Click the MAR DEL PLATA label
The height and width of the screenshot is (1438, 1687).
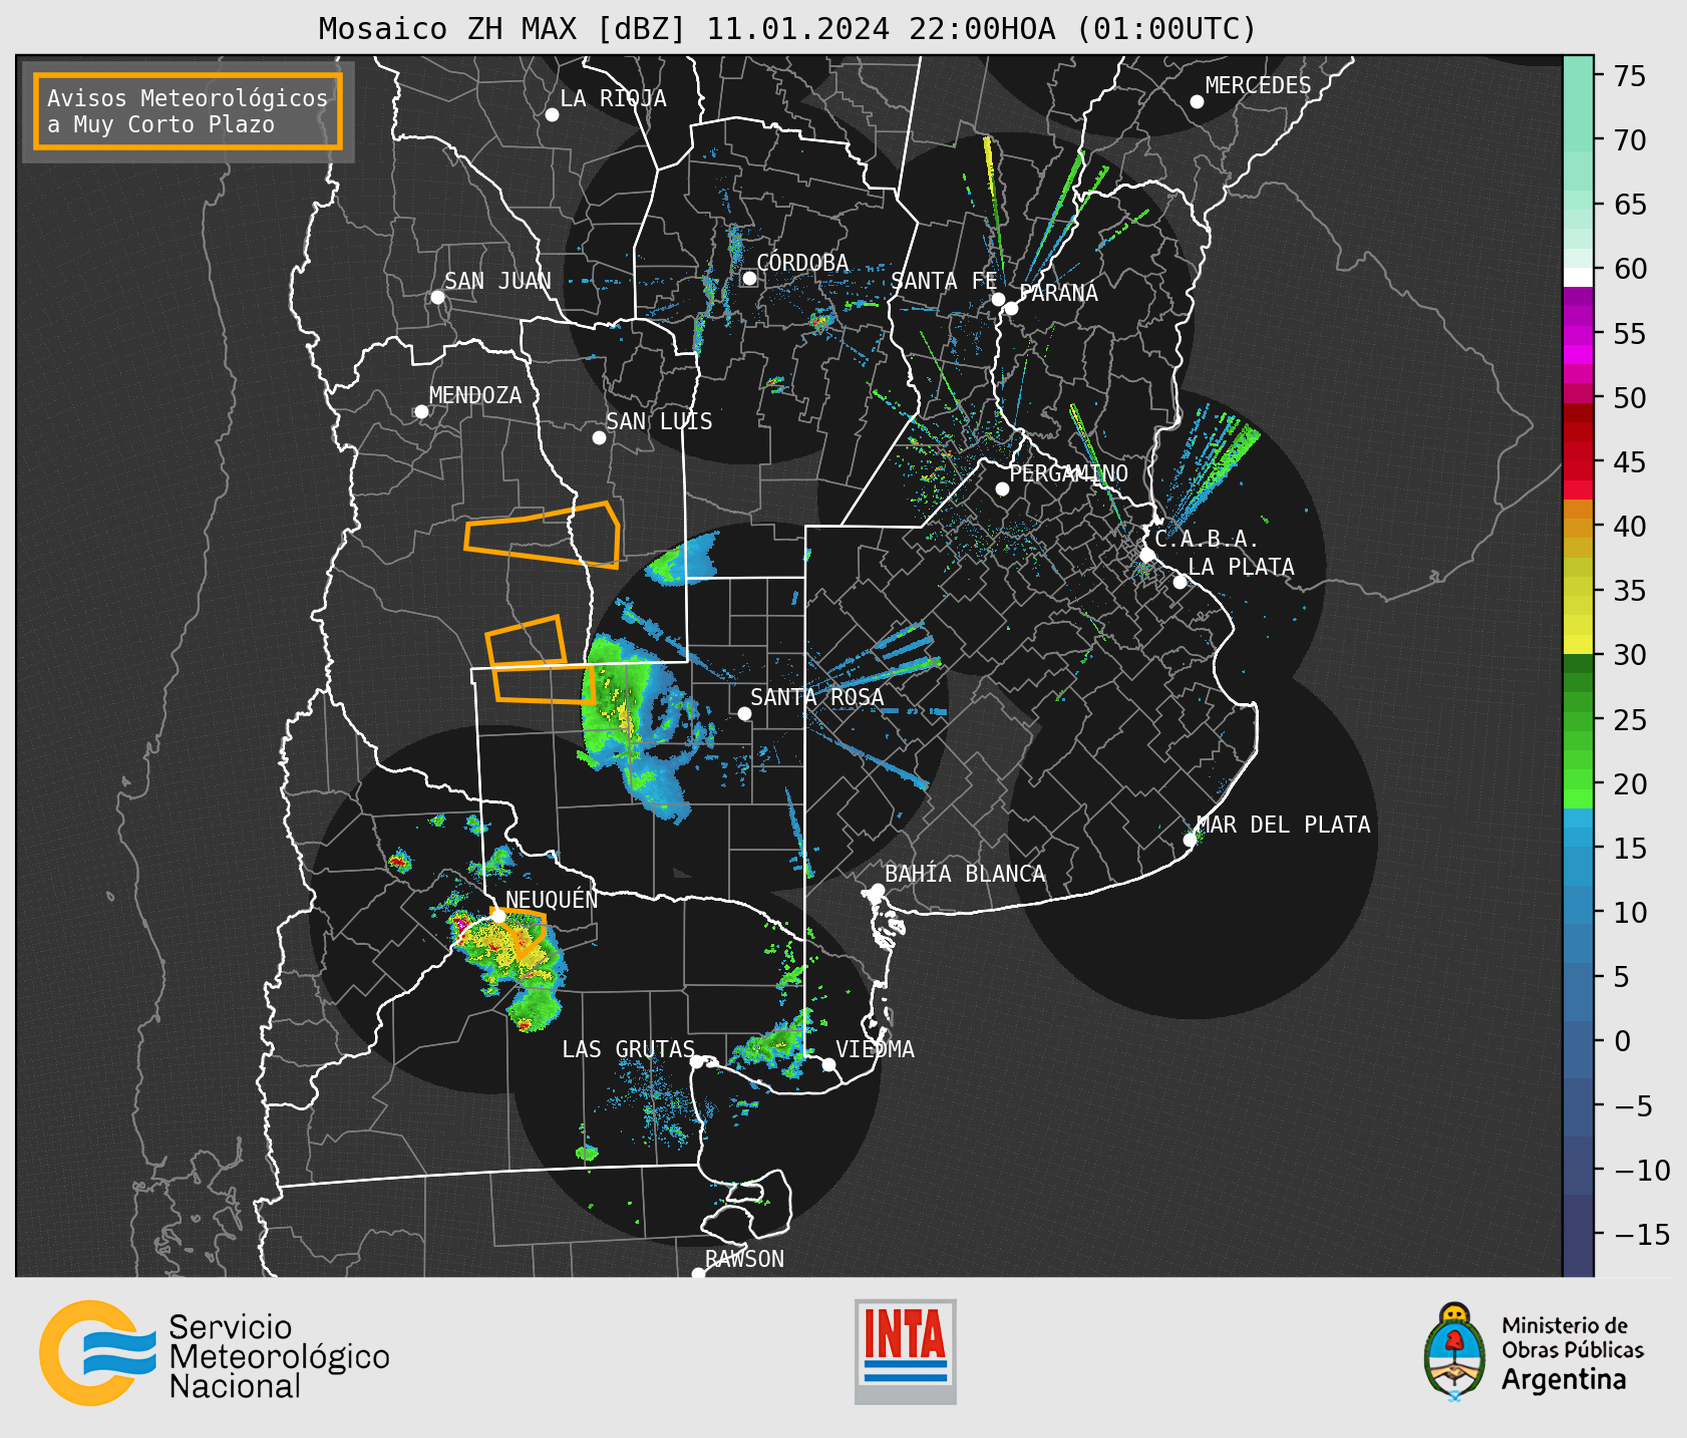click(x=1283, y=824)
